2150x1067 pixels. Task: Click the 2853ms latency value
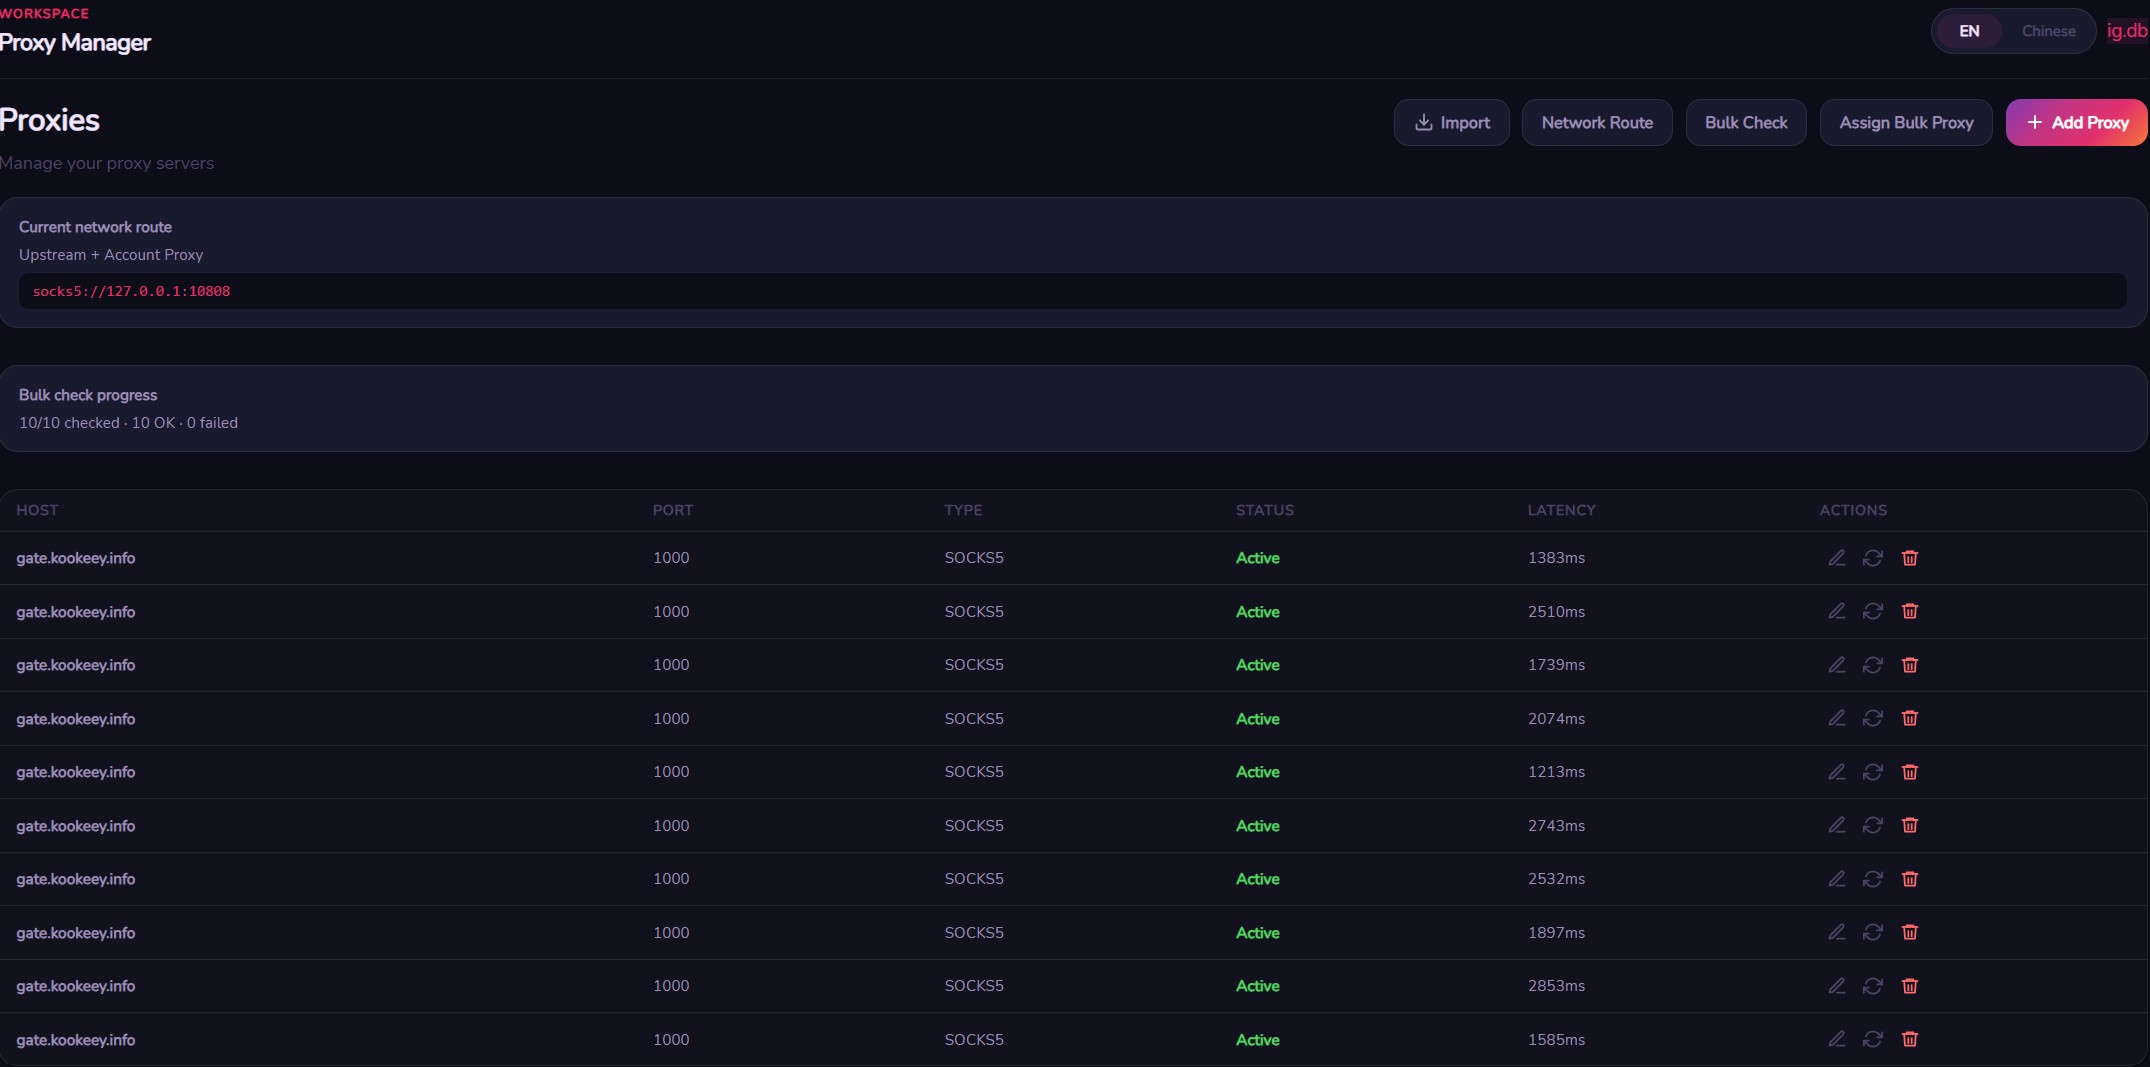click(1556, 986)
